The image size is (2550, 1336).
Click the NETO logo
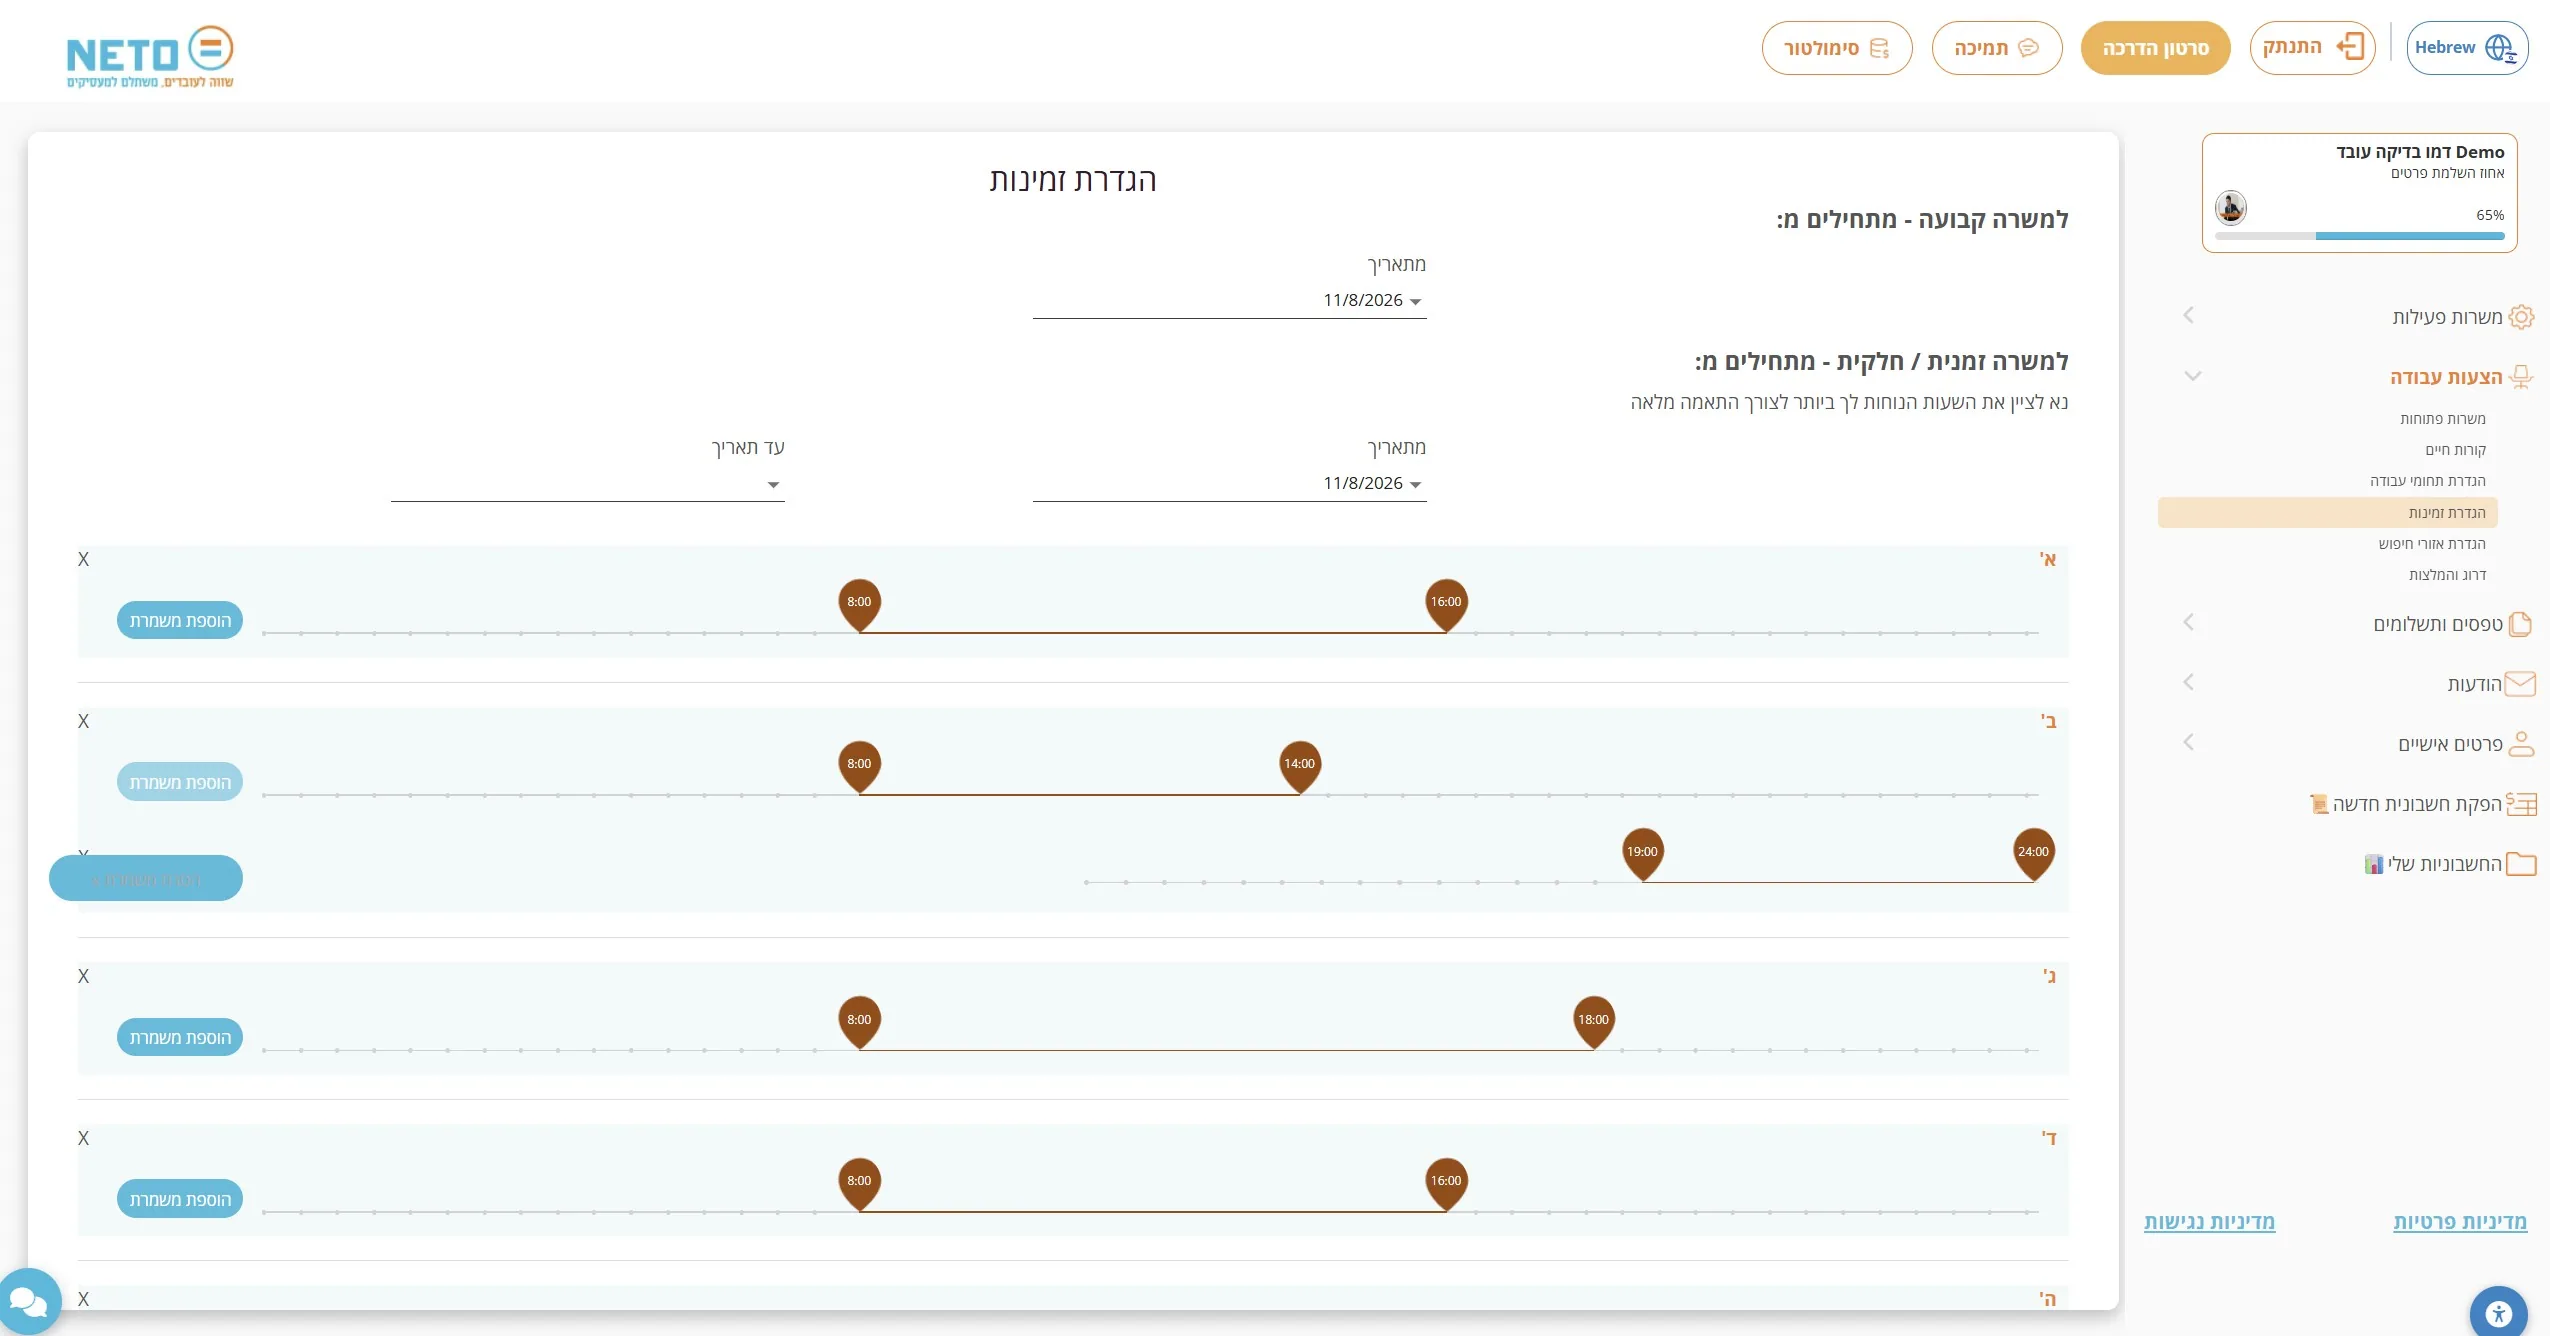150,56
